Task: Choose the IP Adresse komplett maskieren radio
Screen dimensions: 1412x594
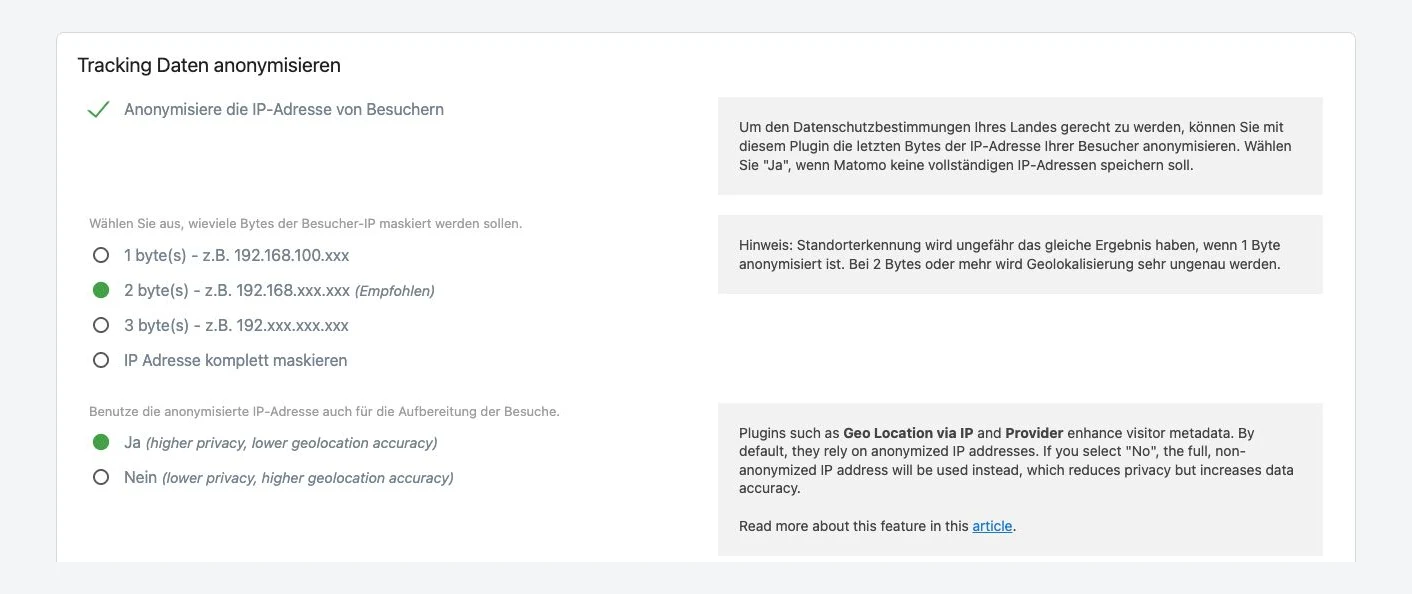Action: pos(101,360)
